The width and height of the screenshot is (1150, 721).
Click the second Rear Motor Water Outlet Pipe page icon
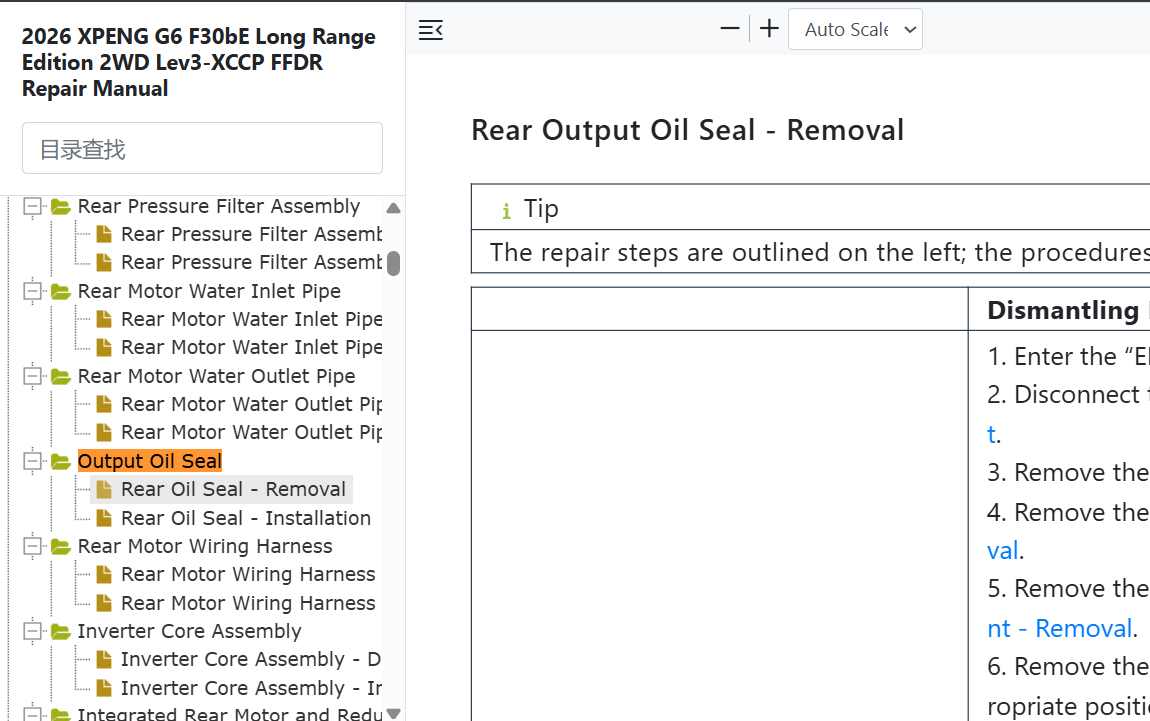[104, 432]
